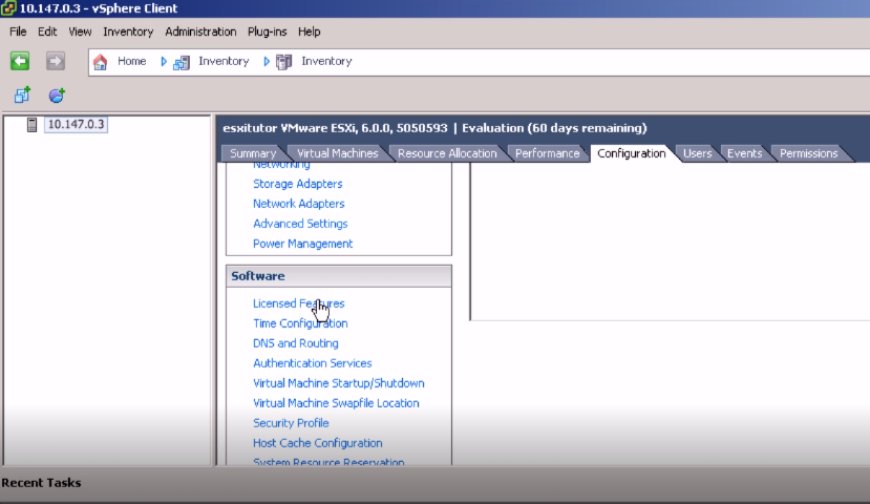Viewport: 870px width, 504px height.
Task: Switch to the Virtual Machines tab
Action: click(x=337, y=153)
